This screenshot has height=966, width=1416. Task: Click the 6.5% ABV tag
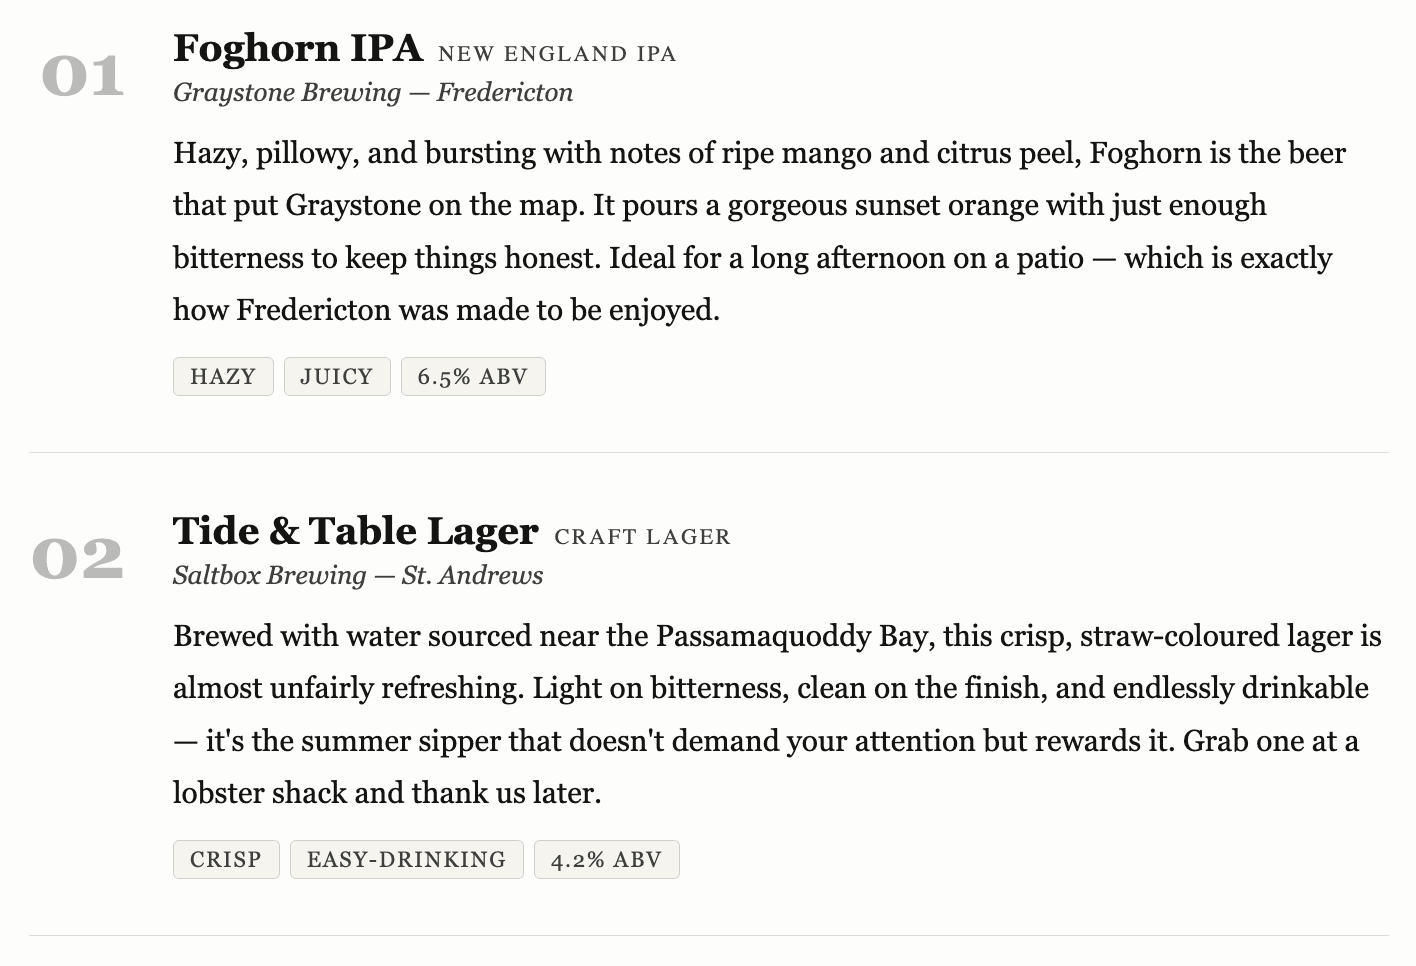tap(472, 377)
